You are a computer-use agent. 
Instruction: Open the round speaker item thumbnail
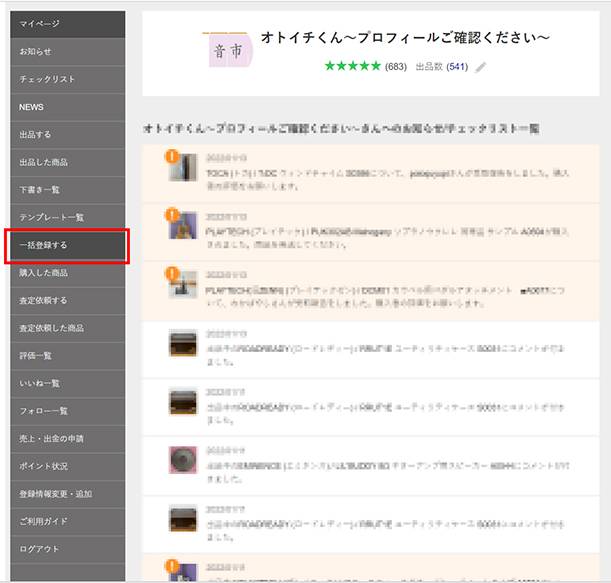coord(182,461)
